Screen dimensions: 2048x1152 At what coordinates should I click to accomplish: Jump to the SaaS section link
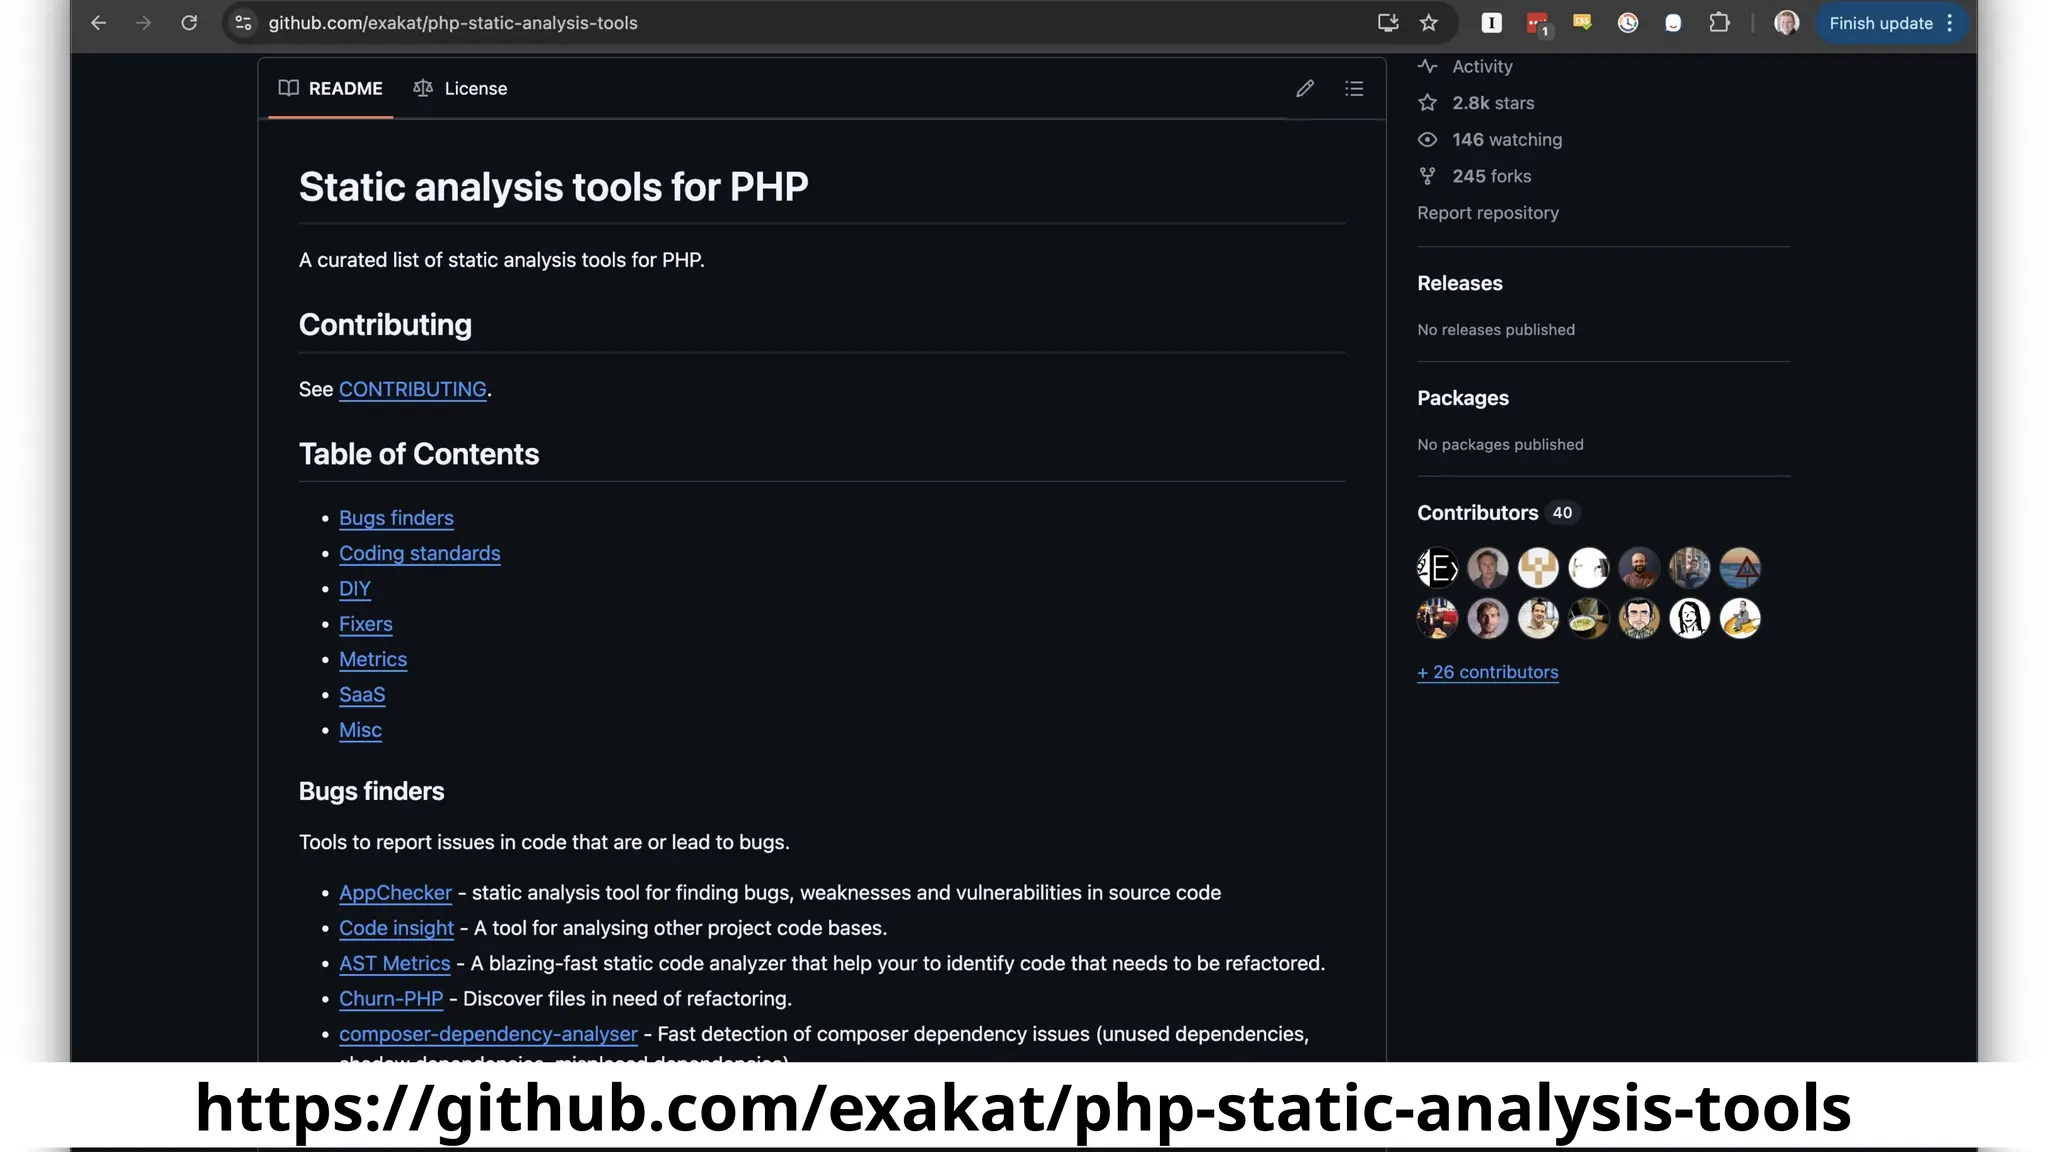[361, 694]
